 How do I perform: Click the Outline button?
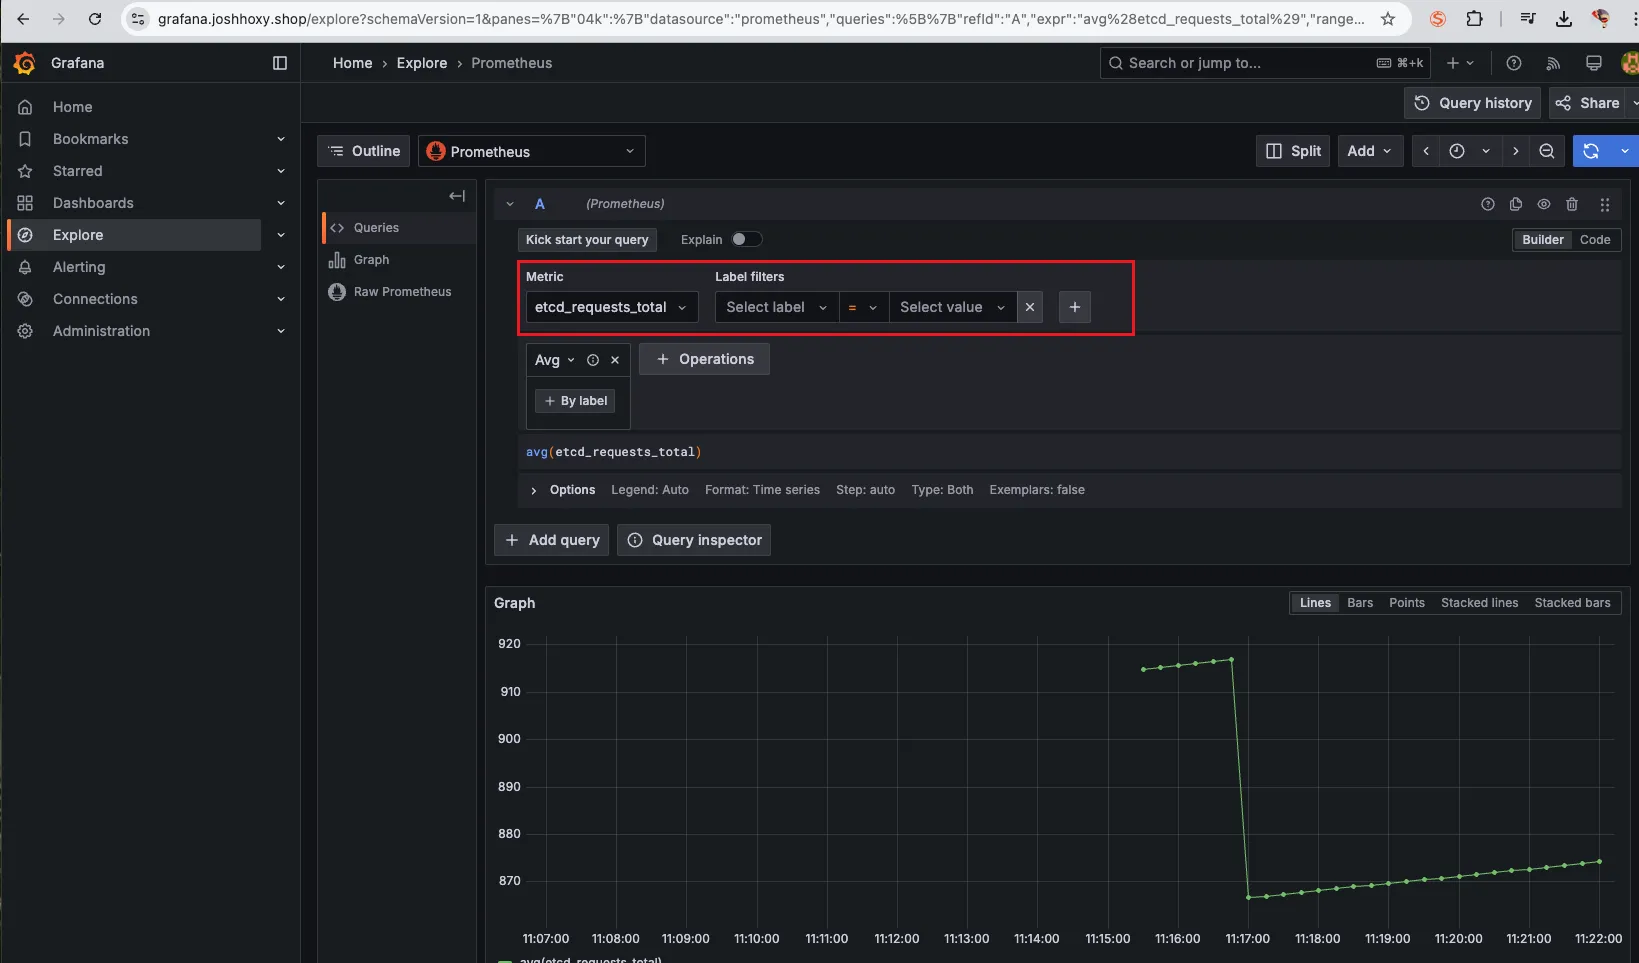364,151
